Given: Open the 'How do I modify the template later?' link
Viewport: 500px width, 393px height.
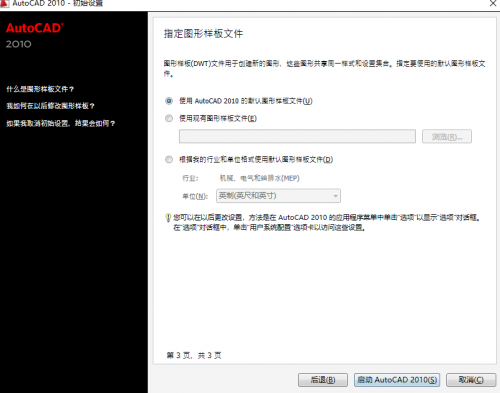Looking at the screenshot, I should (x=50, y=106).
